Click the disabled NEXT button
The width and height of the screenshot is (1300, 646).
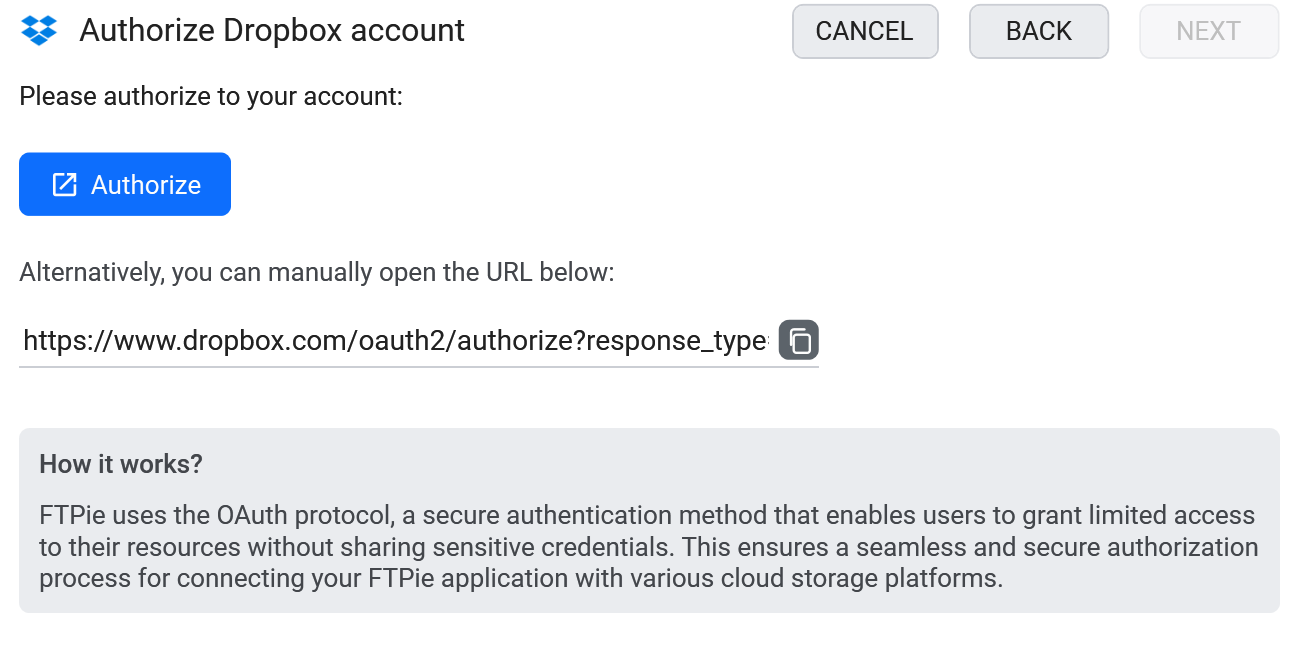tap(1209, 31)
